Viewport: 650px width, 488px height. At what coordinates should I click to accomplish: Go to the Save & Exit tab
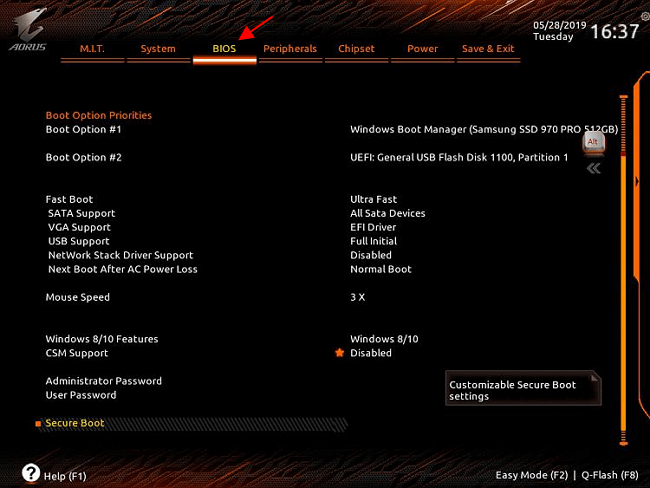pyautogui.click(x=488, y=49)
